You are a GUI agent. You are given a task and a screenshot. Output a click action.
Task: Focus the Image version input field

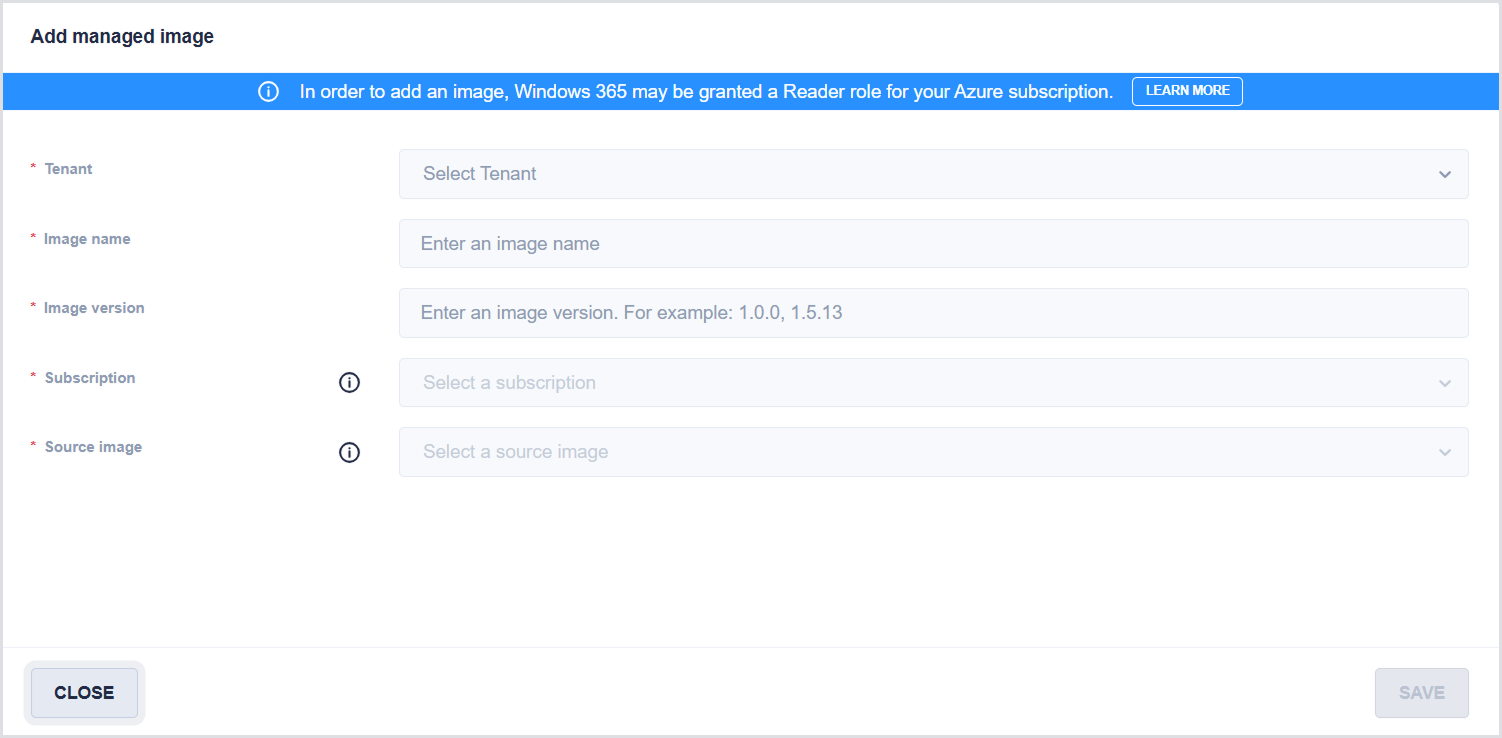pos(932,313)
